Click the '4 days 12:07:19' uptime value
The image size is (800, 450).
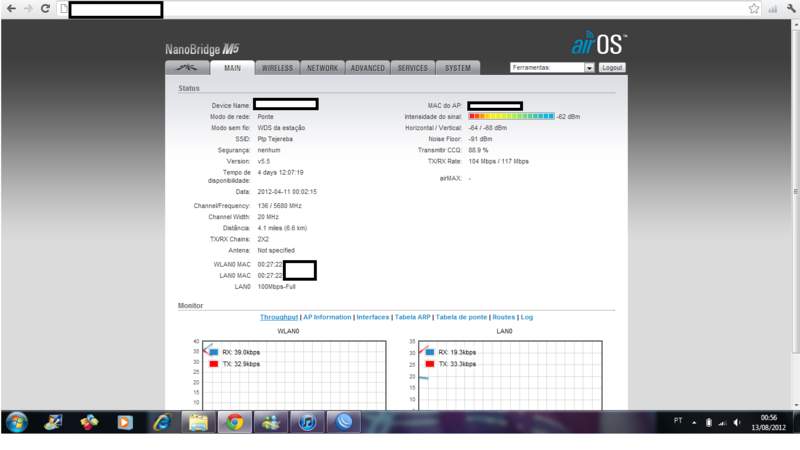[x=280, y=173]
